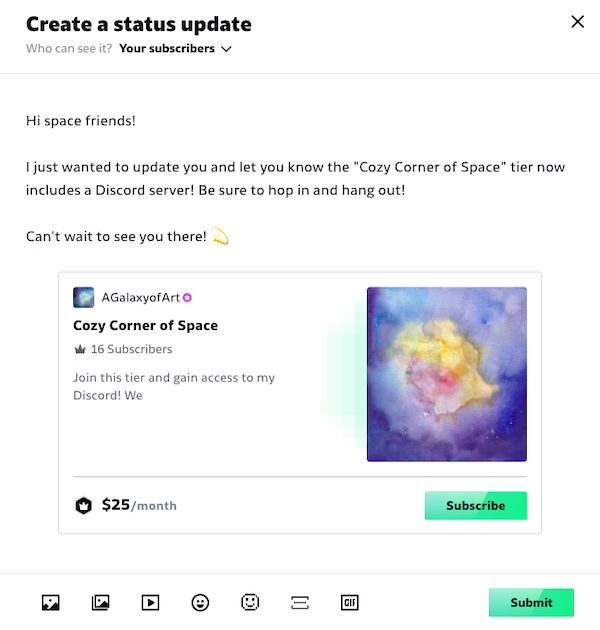
Task: Insert a divider line from the toolbar
Action: point(300,602)
